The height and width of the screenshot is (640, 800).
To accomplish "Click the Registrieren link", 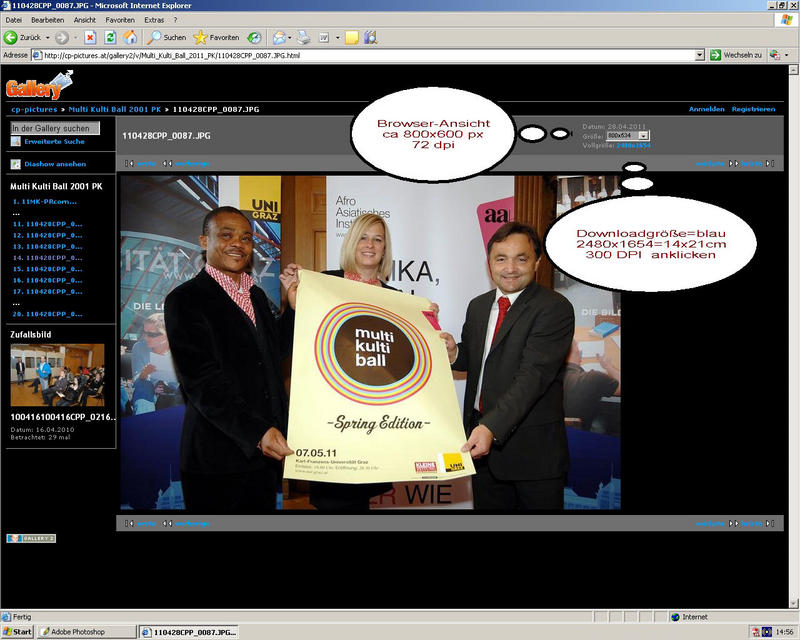I will (x=753, y=108).
